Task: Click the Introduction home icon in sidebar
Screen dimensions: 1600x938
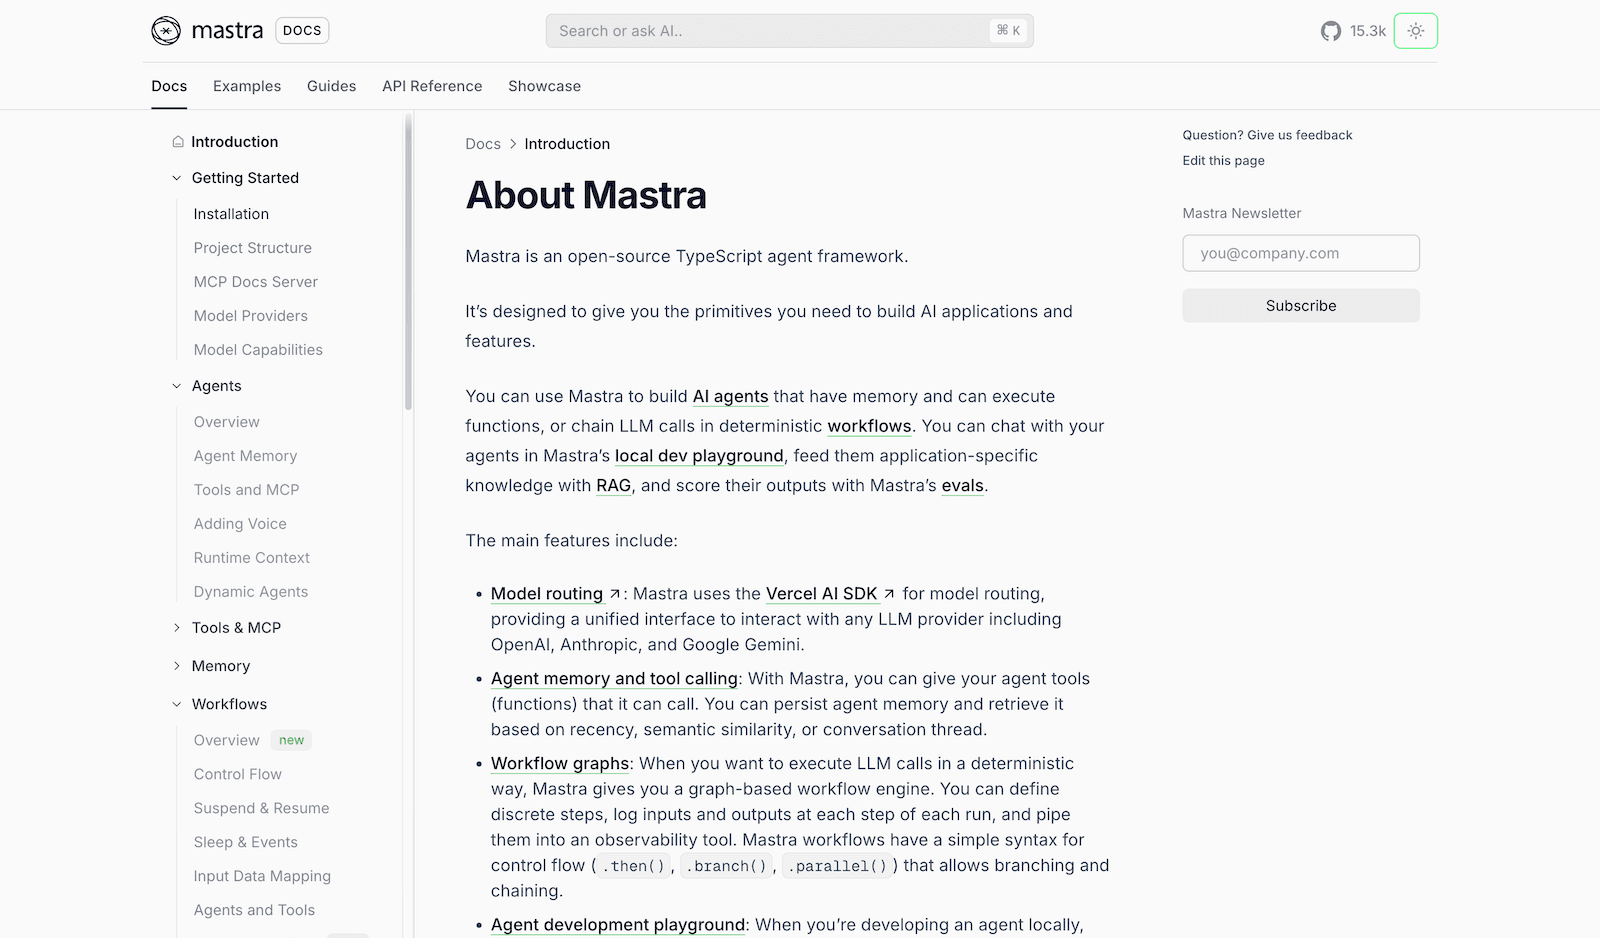Action: point(178,142)
